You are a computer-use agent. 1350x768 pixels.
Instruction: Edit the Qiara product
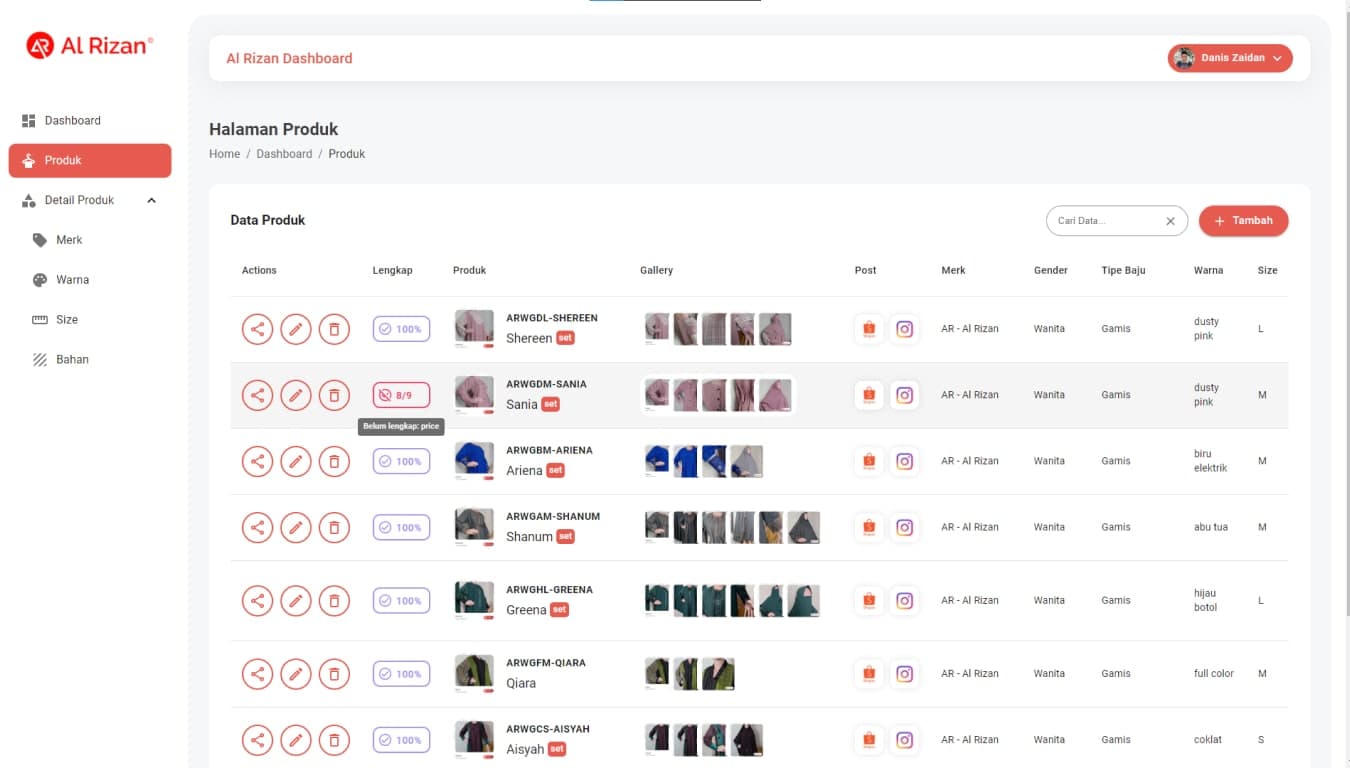pos(296,674)
